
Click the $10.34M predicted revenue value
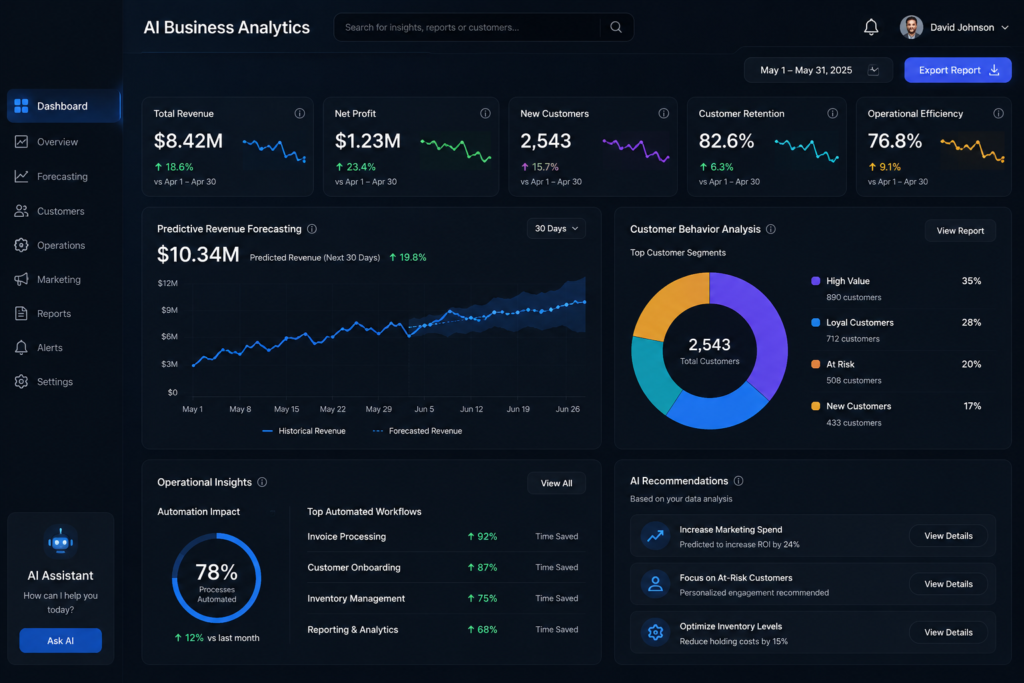click(198, 255)
